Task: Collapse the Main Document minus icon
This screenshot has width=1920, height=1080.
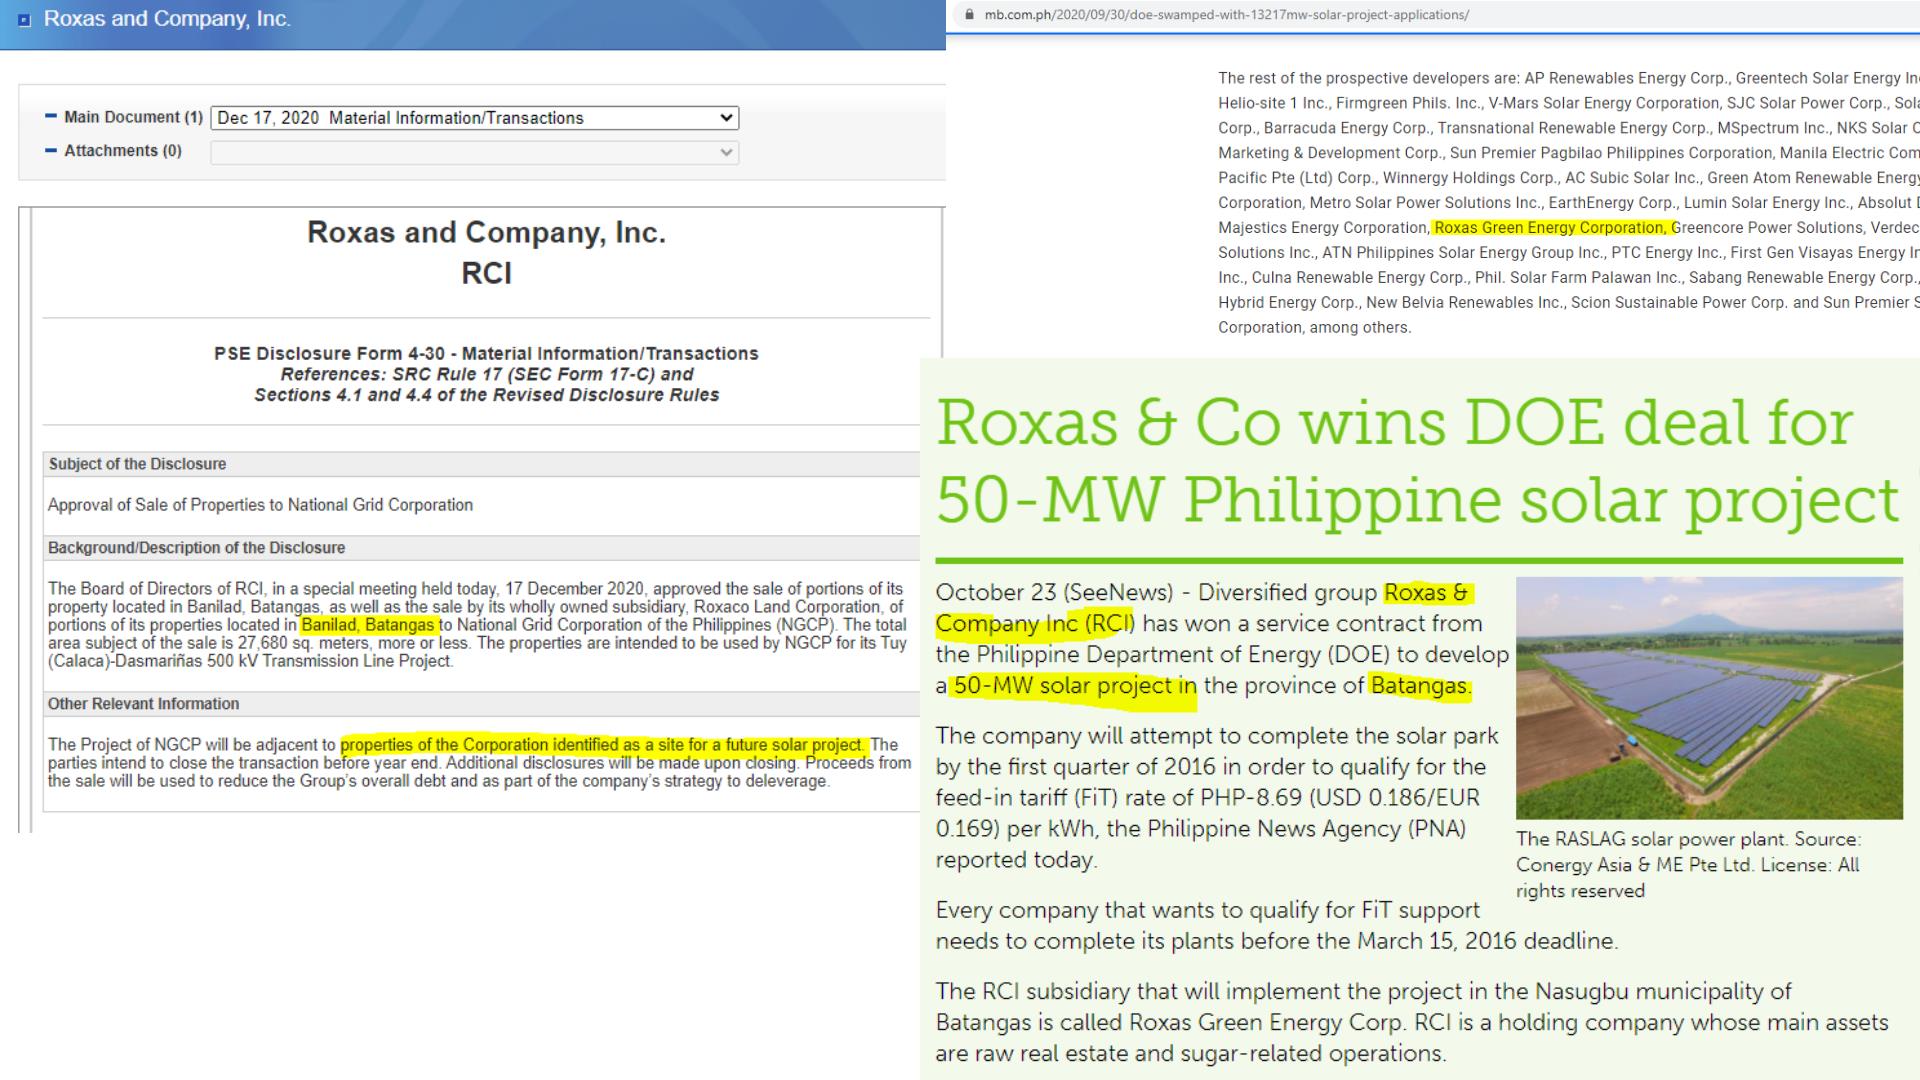Action: tap(51, 117)
